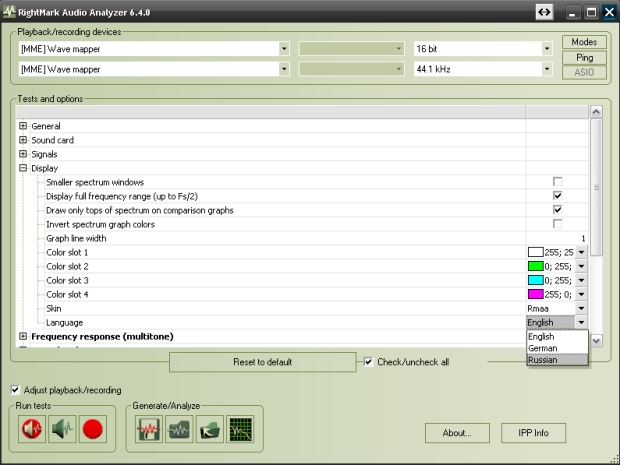Click the options list scrollbar thumb
The image size is (620, 465).
tap(596, 187)
